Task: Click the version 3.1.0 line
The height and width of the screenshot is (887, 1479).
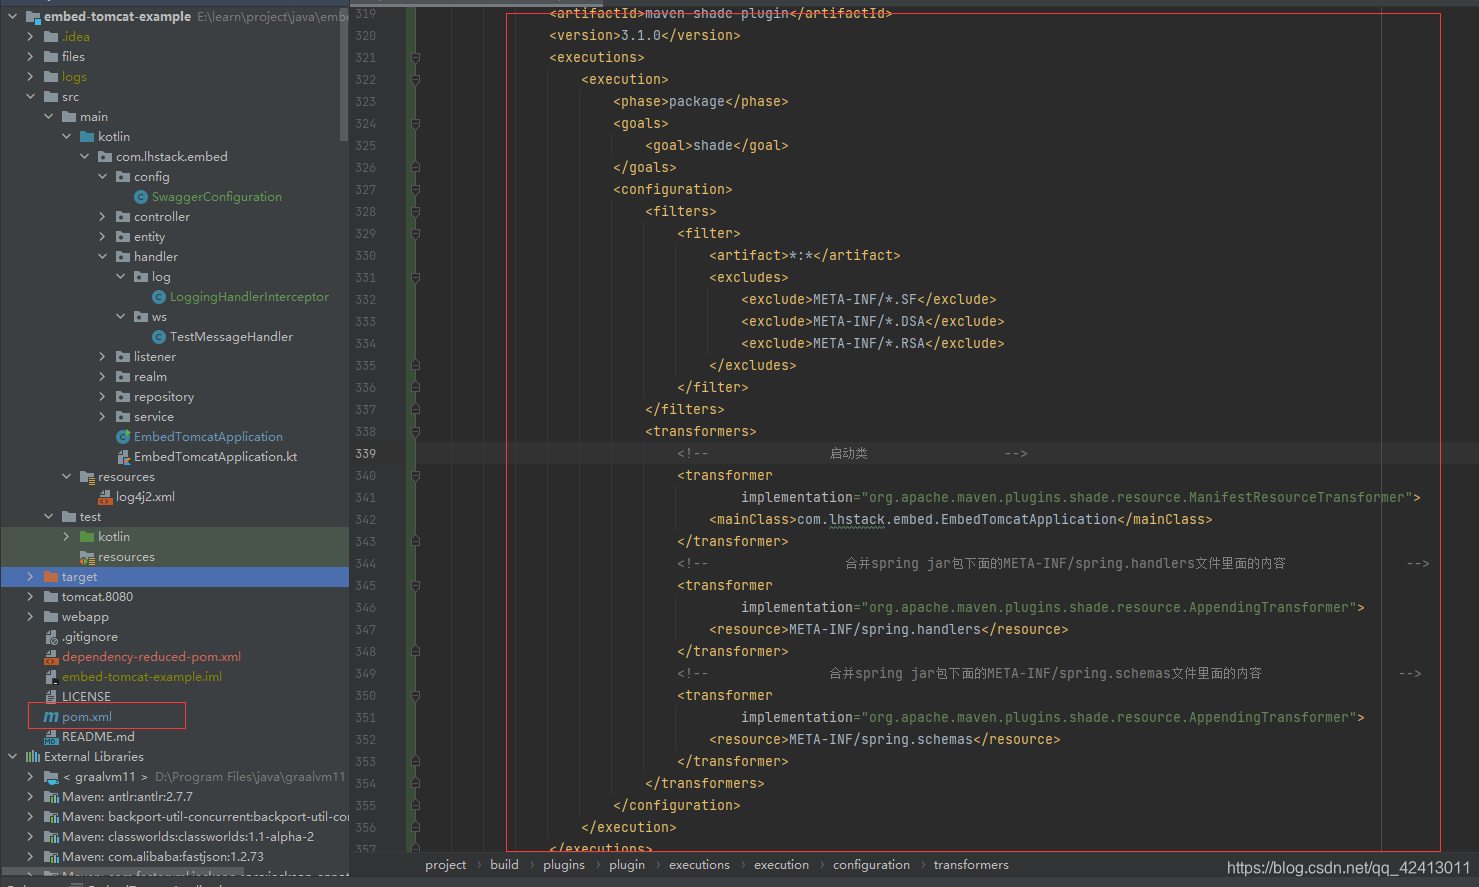Action: coord(644,36)
